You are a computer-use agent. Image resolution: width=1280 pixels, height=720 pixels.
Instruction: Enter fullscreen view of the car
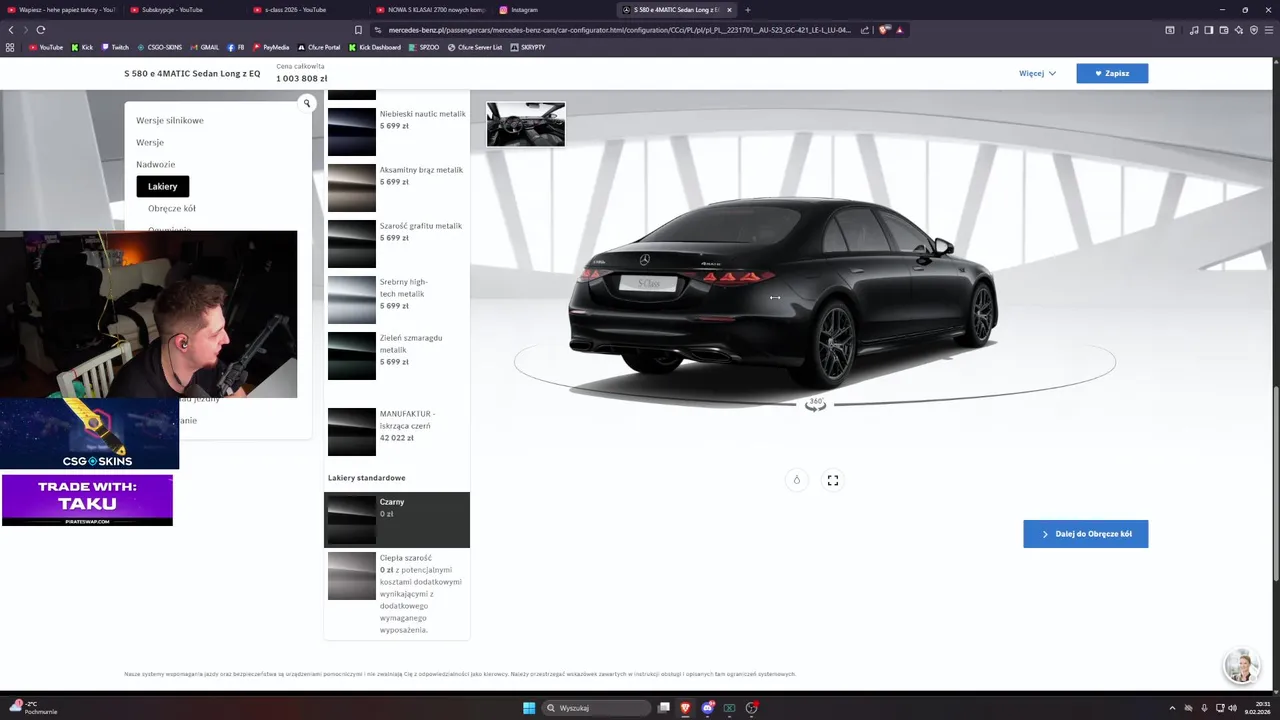coord(833,480)
